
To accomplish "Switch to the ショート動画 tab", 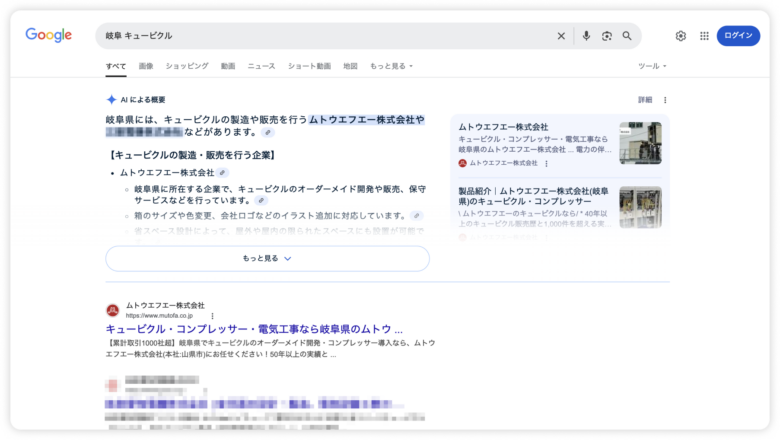I will [309, 66].
